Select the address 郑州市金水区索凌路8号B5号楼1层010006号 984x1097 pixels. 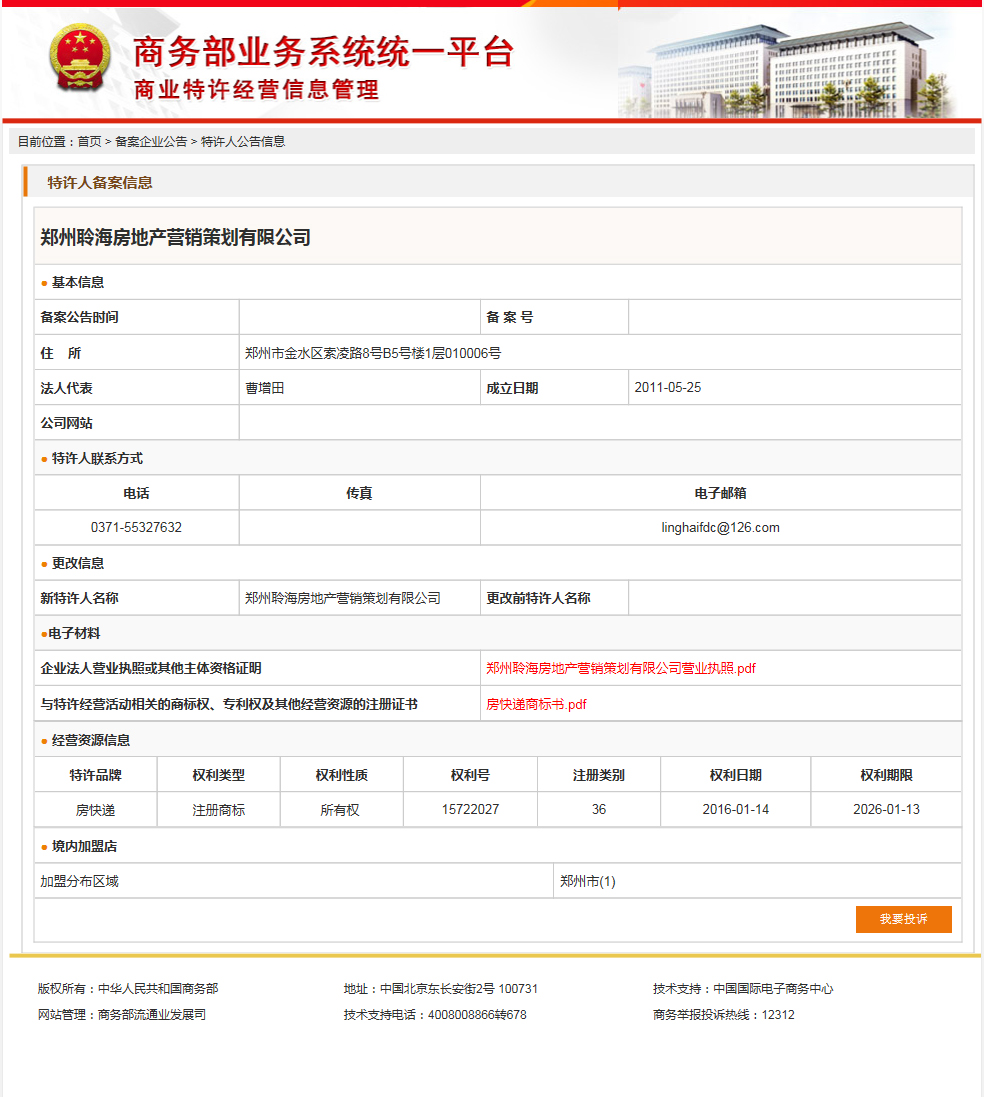[x=373, y=353]
